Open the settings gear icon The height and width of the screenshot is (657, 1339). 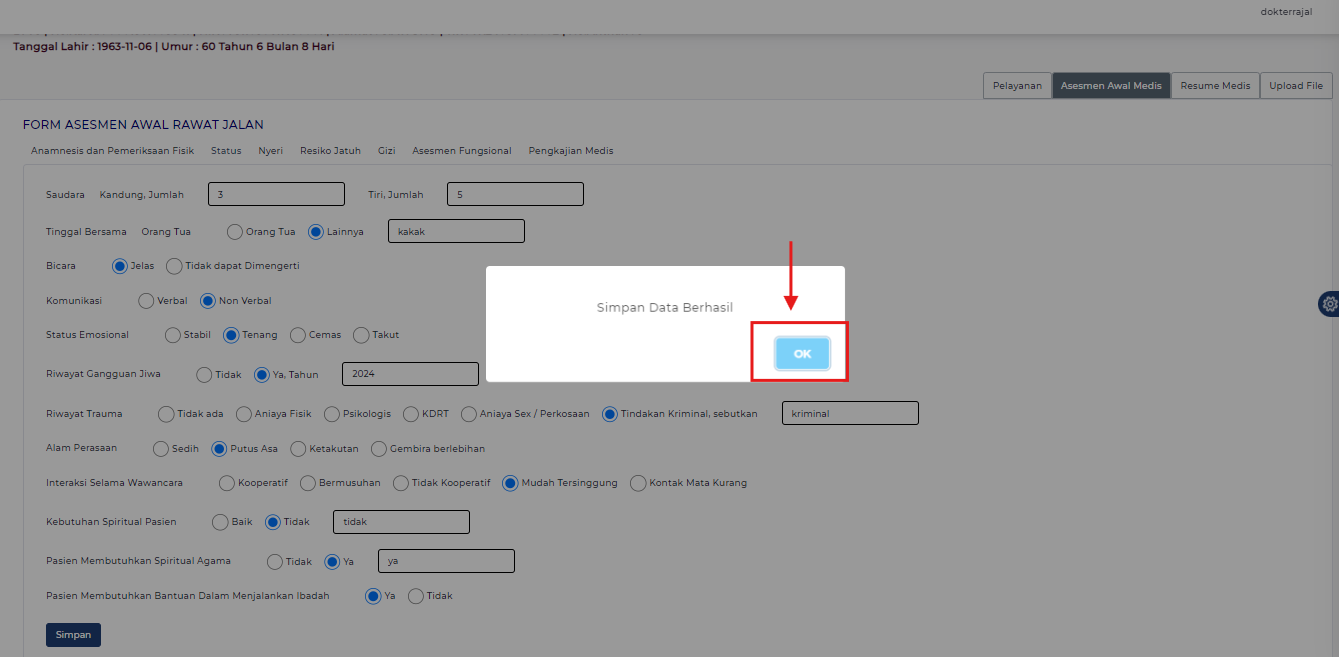pyautogui.click(x=1329, y=304)
